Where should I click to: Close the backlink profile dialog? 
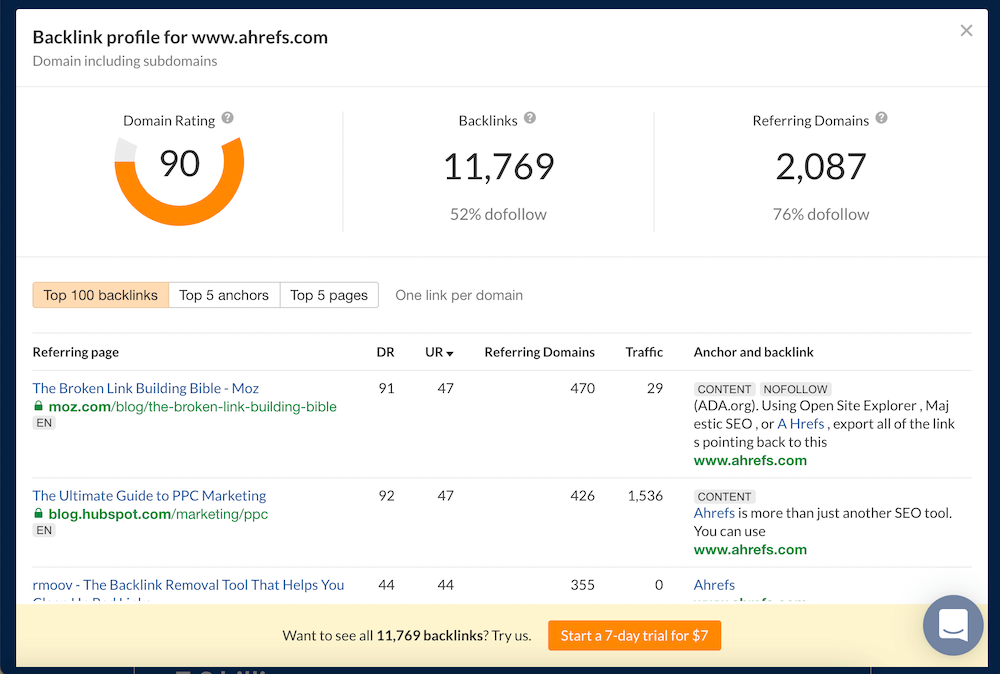(x=966, y=31)
